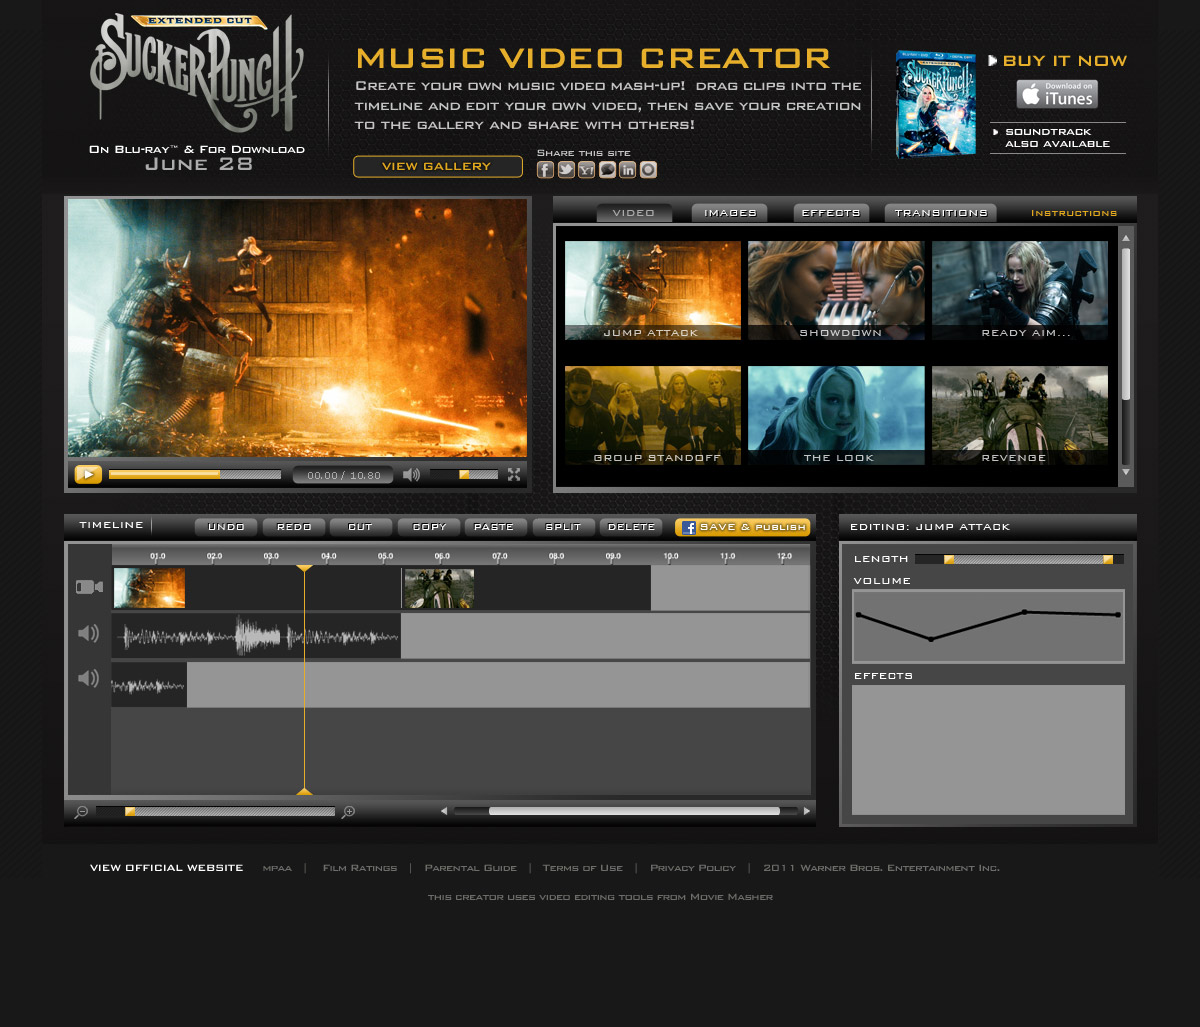1200x1027 pixels.
Task: Share via the speech bubble icon
Action: click(x=607, y=170)
